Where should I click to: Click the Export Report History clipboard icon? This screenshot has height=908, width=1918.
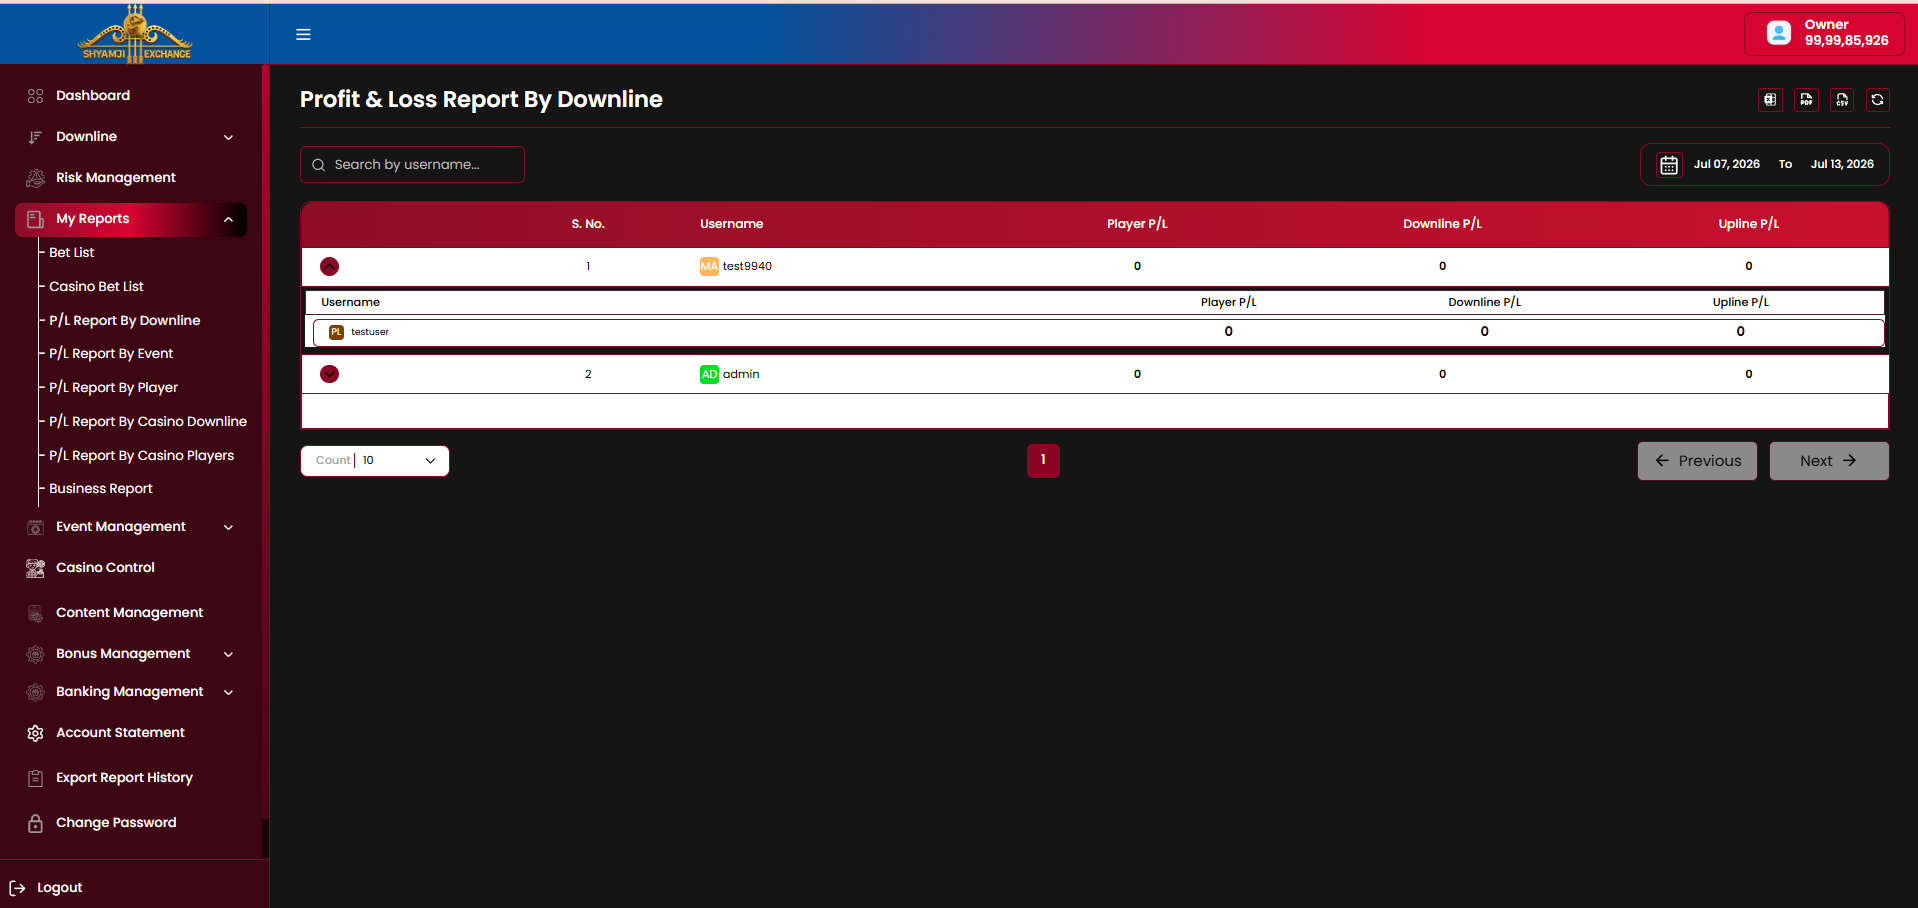[35, 778]
